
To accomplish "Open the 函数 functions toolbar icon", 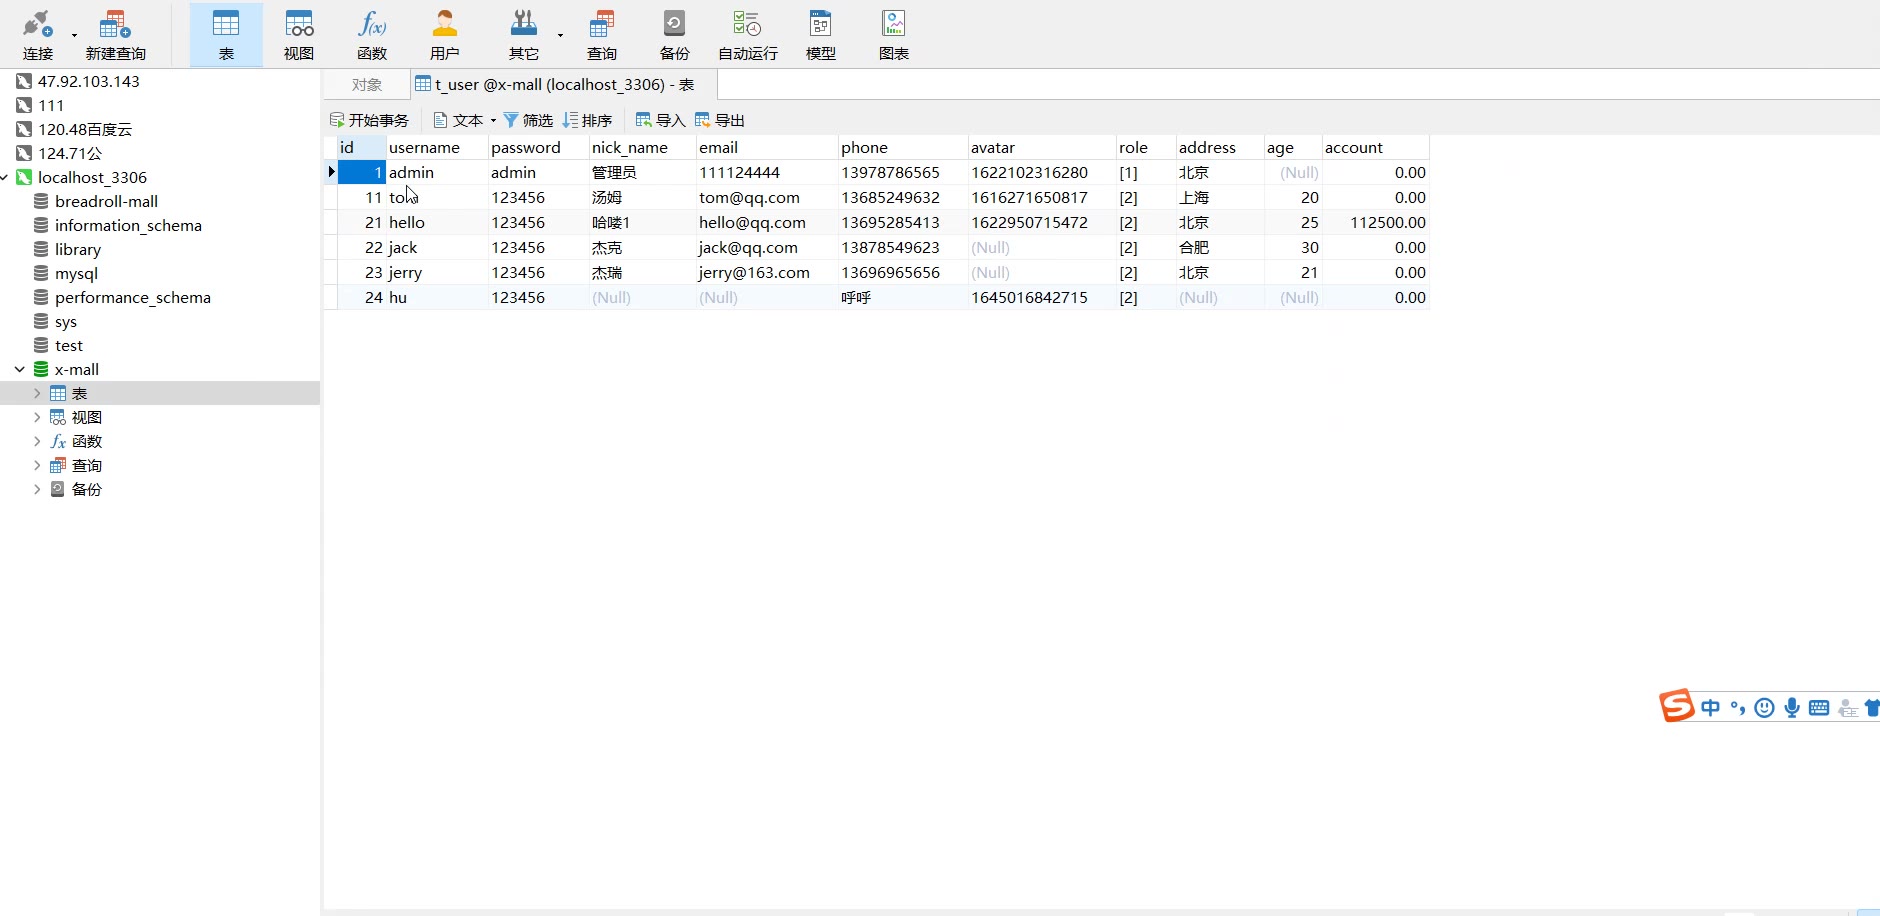I will pyautogui.click(x=372, y=34).
